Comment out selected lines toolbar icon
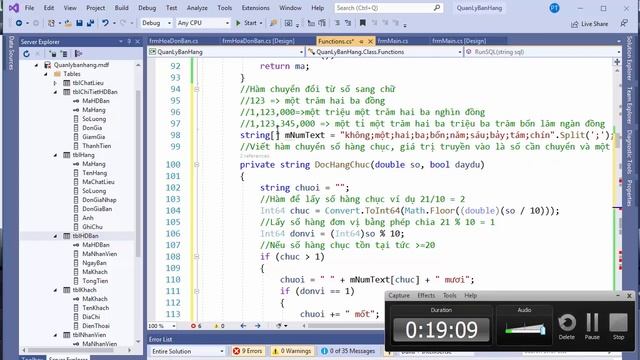640x360 pixels. [338, 23]
